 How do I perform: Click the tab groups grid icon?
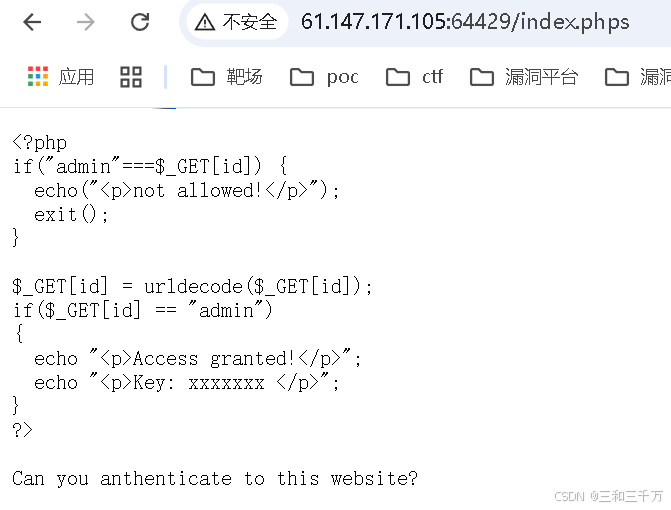coord(131,77)
